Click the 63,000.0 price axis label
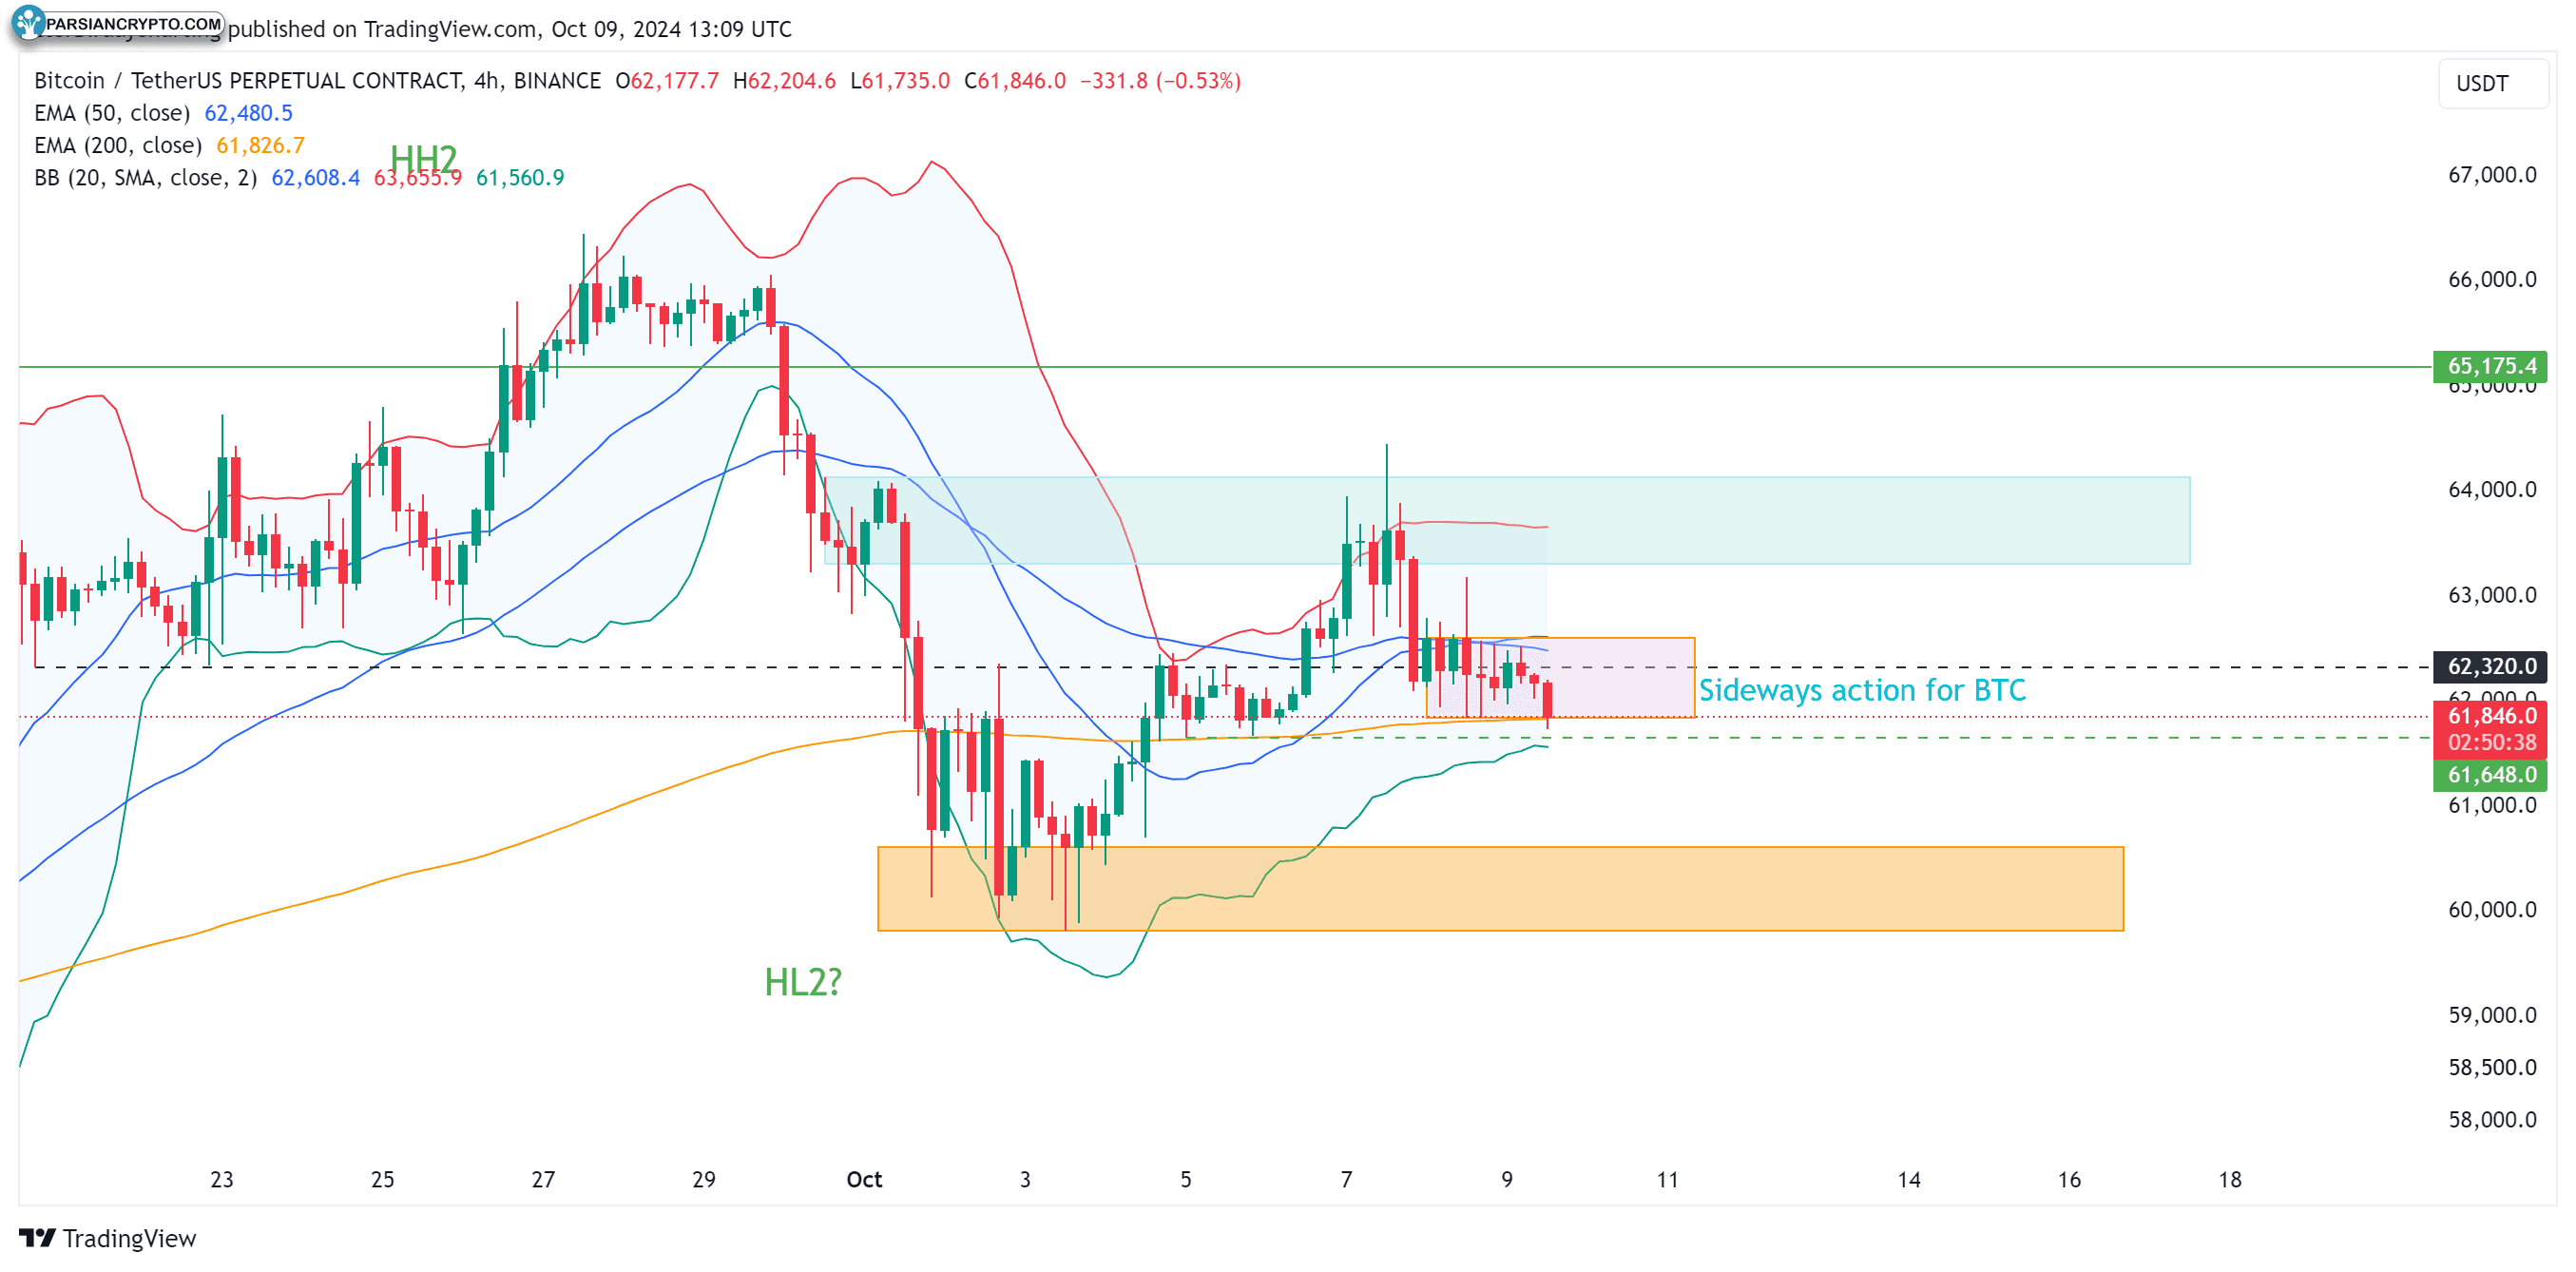This screenshot has height=1272, width=2576. tap(2491, 595)
